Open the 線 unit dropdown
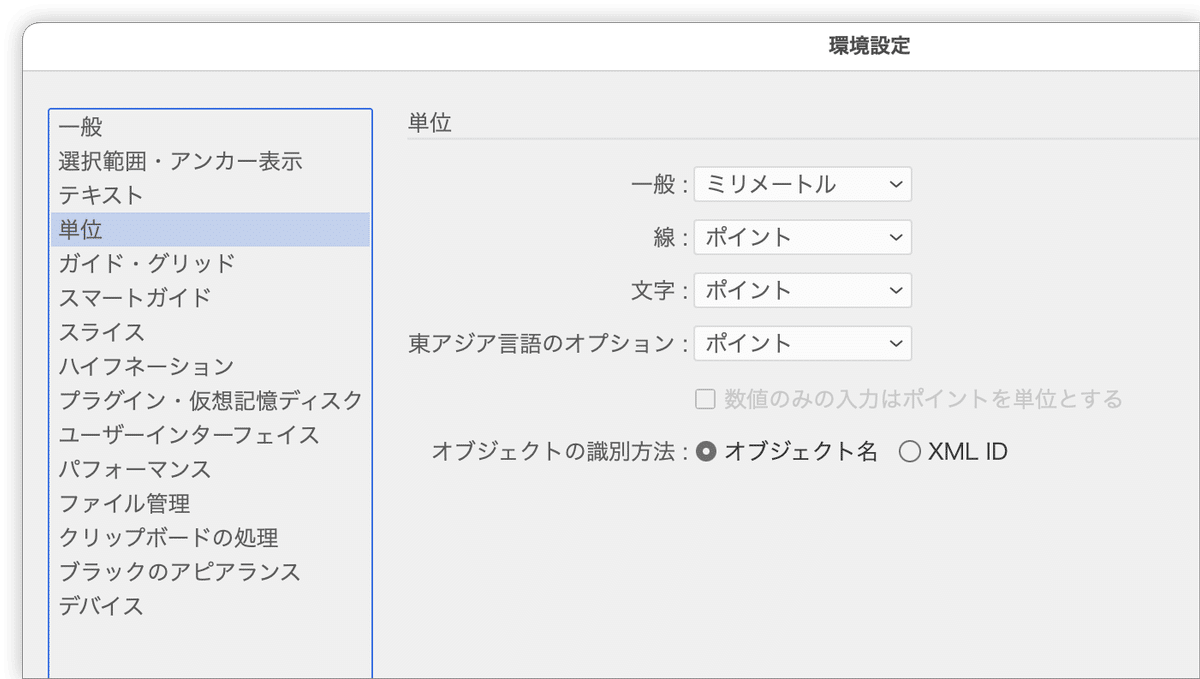This screenshot has height=679, width=1200. pos(802,237)
